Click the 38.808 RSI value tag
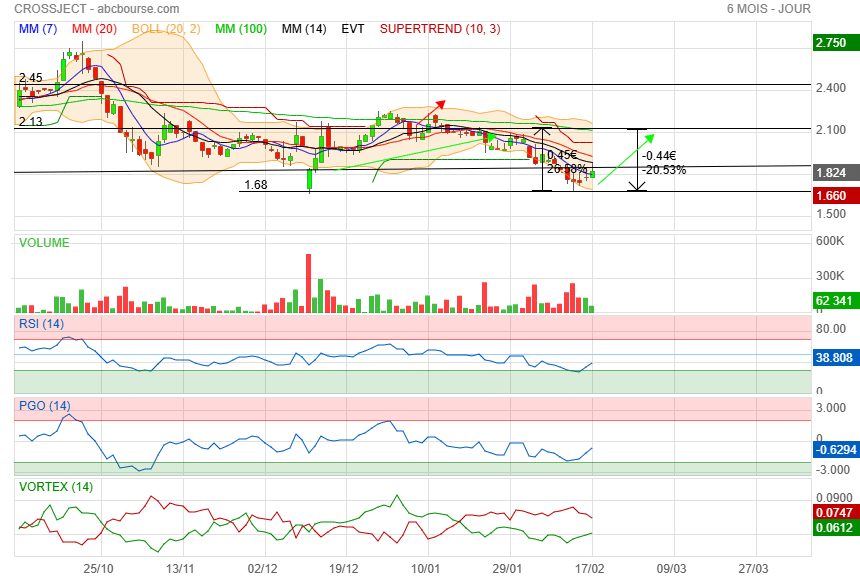 (x=834, y=358)
